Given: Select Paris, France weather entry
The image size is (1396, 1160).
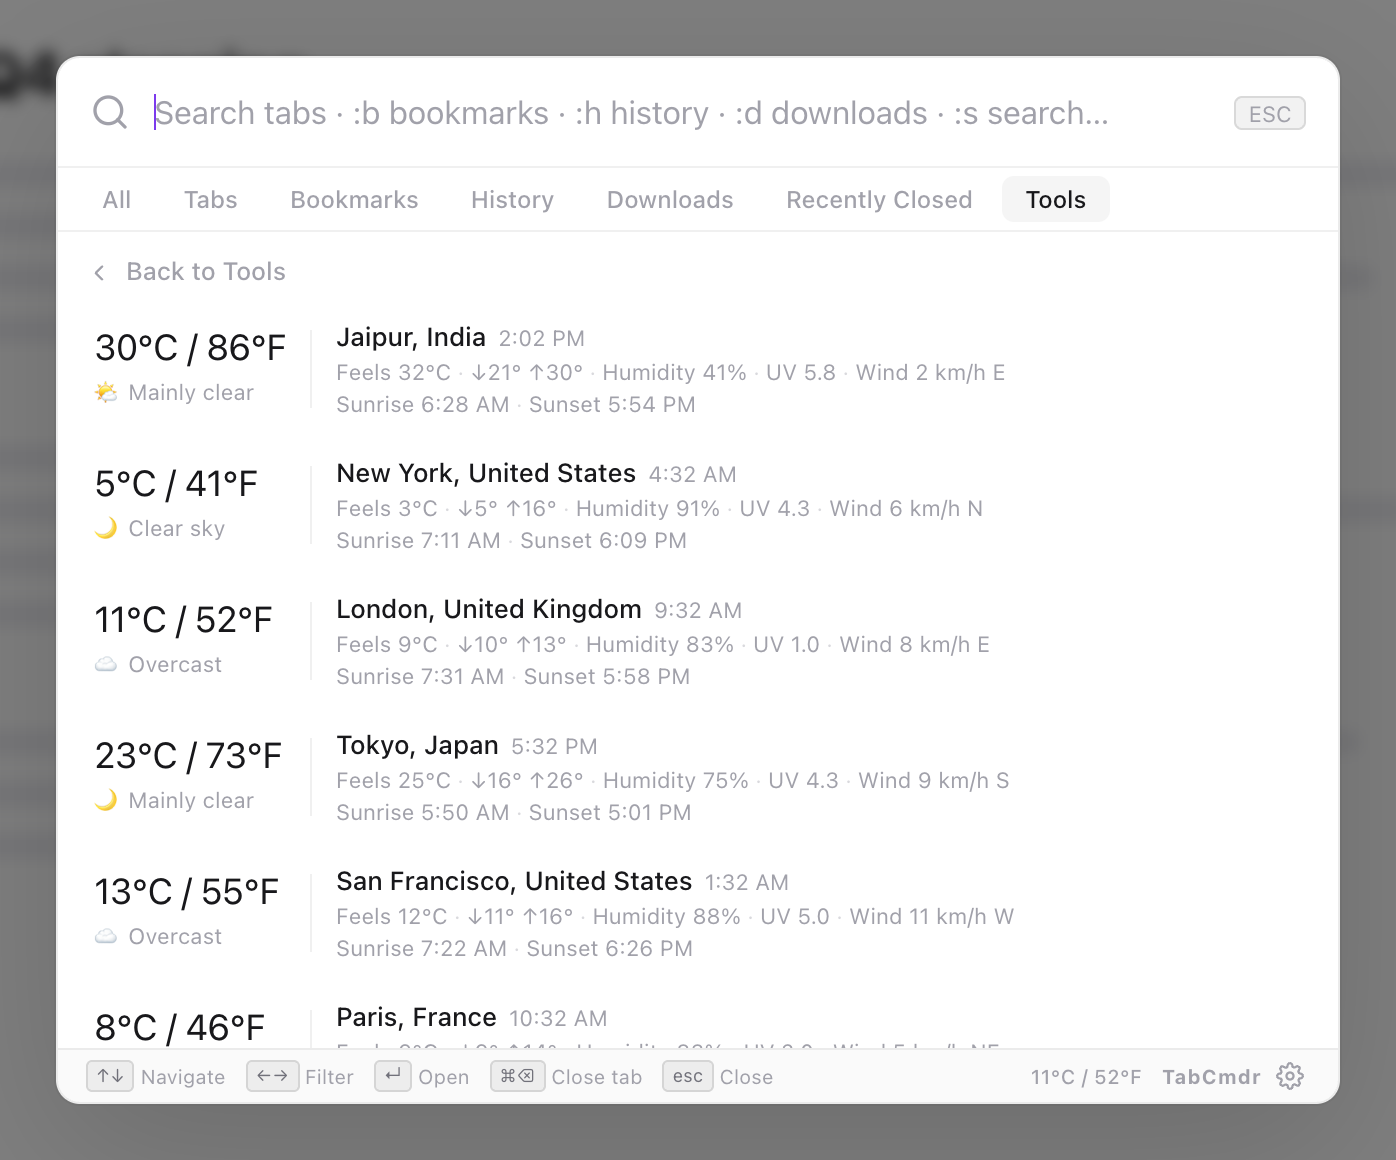Looking at the screenshot, I should [698, 1020].
